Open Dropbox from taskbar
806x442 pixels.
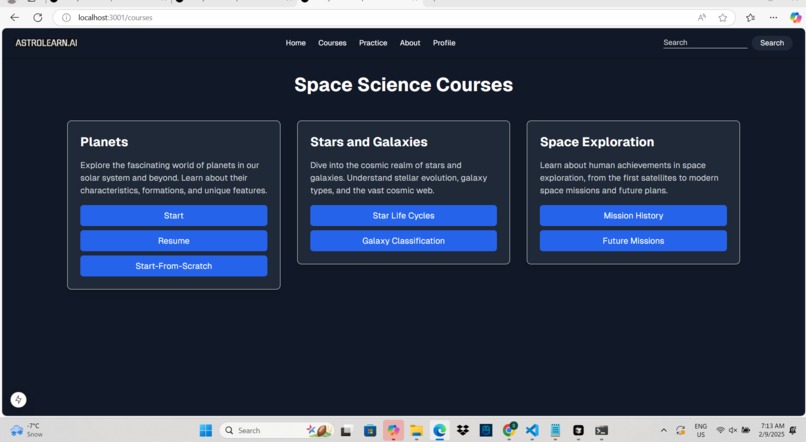[x=463, y=430]
